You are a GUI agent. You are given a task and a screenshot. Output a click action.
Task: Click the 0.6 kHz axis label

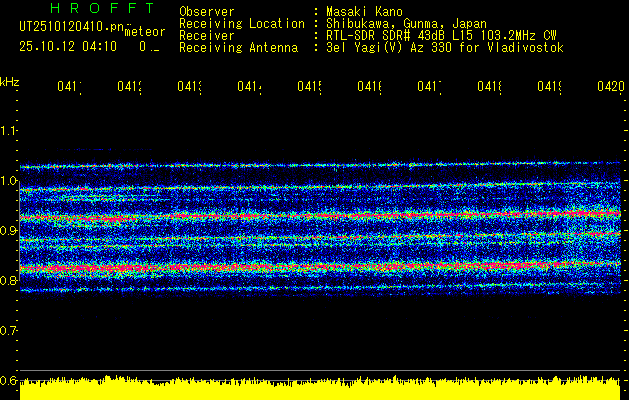click(9, 380)
